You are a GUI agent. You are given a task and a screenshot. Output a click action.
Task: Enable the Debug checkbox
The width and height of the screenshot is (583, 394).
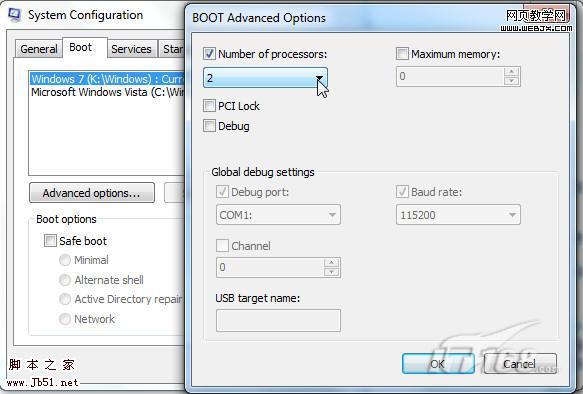[209, 126]
